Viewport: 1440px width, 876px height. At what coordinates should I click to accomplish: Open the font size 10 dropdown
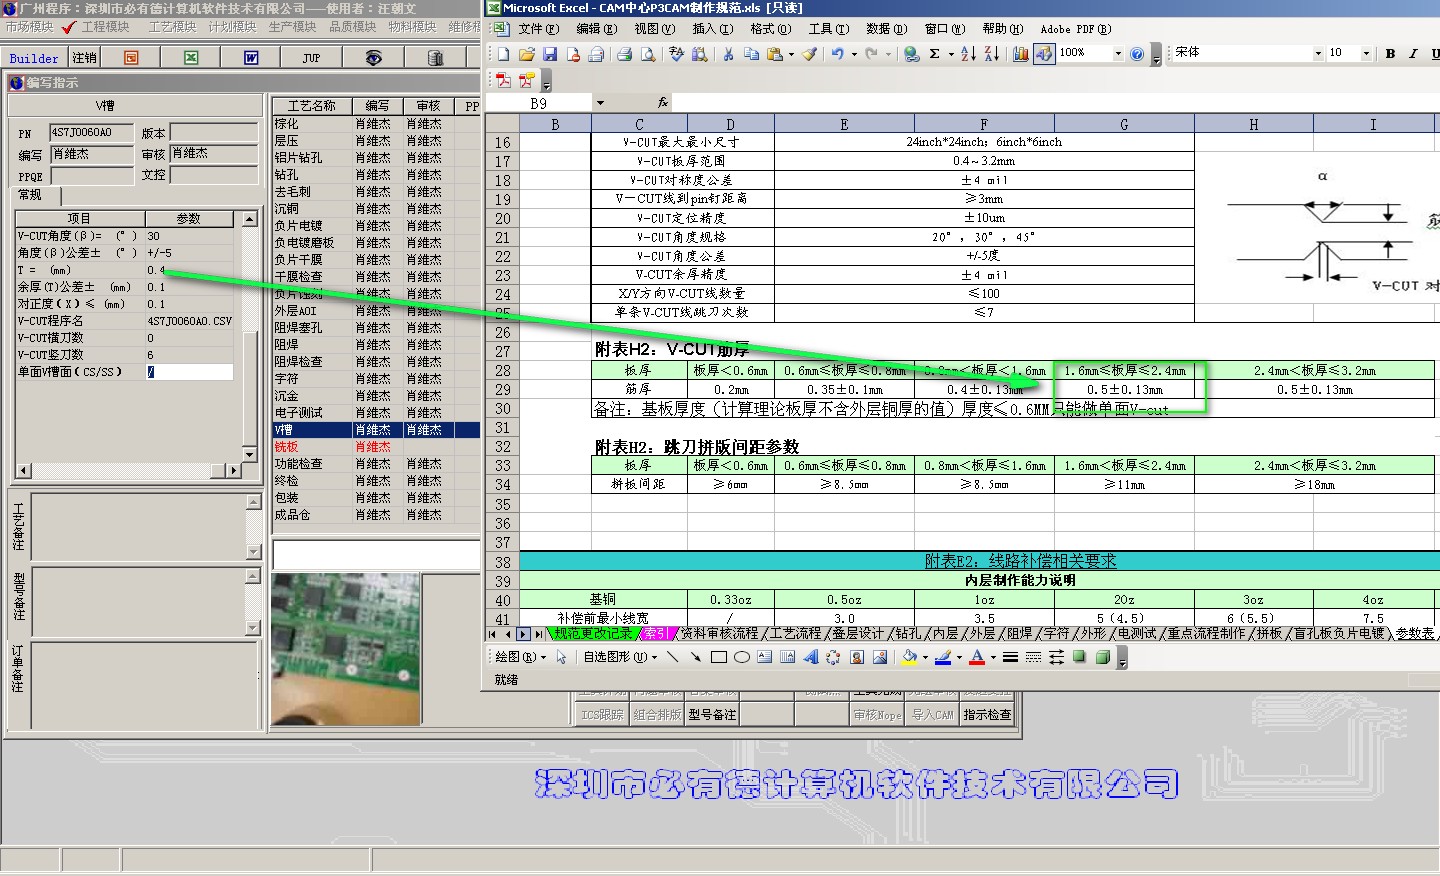coord(1367,53)
